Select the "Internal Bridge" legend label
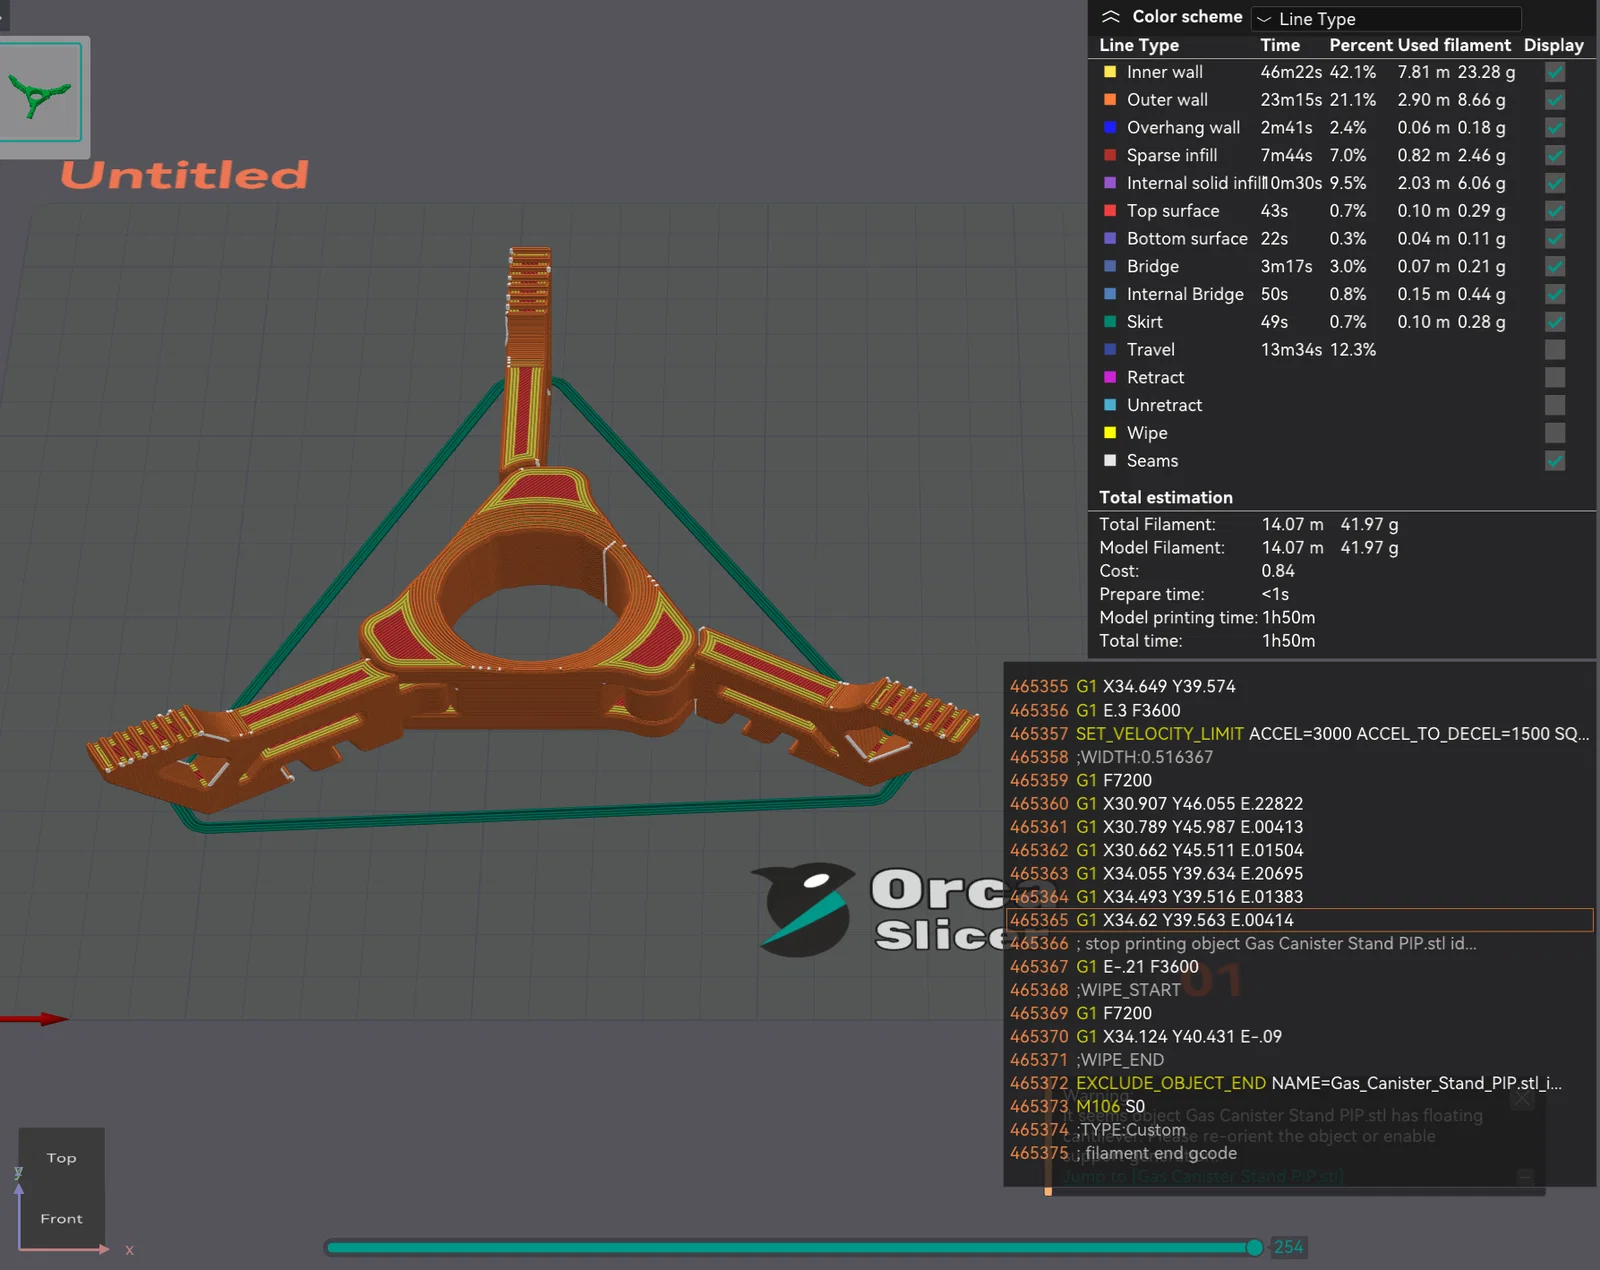 (x=1185, y=294)
